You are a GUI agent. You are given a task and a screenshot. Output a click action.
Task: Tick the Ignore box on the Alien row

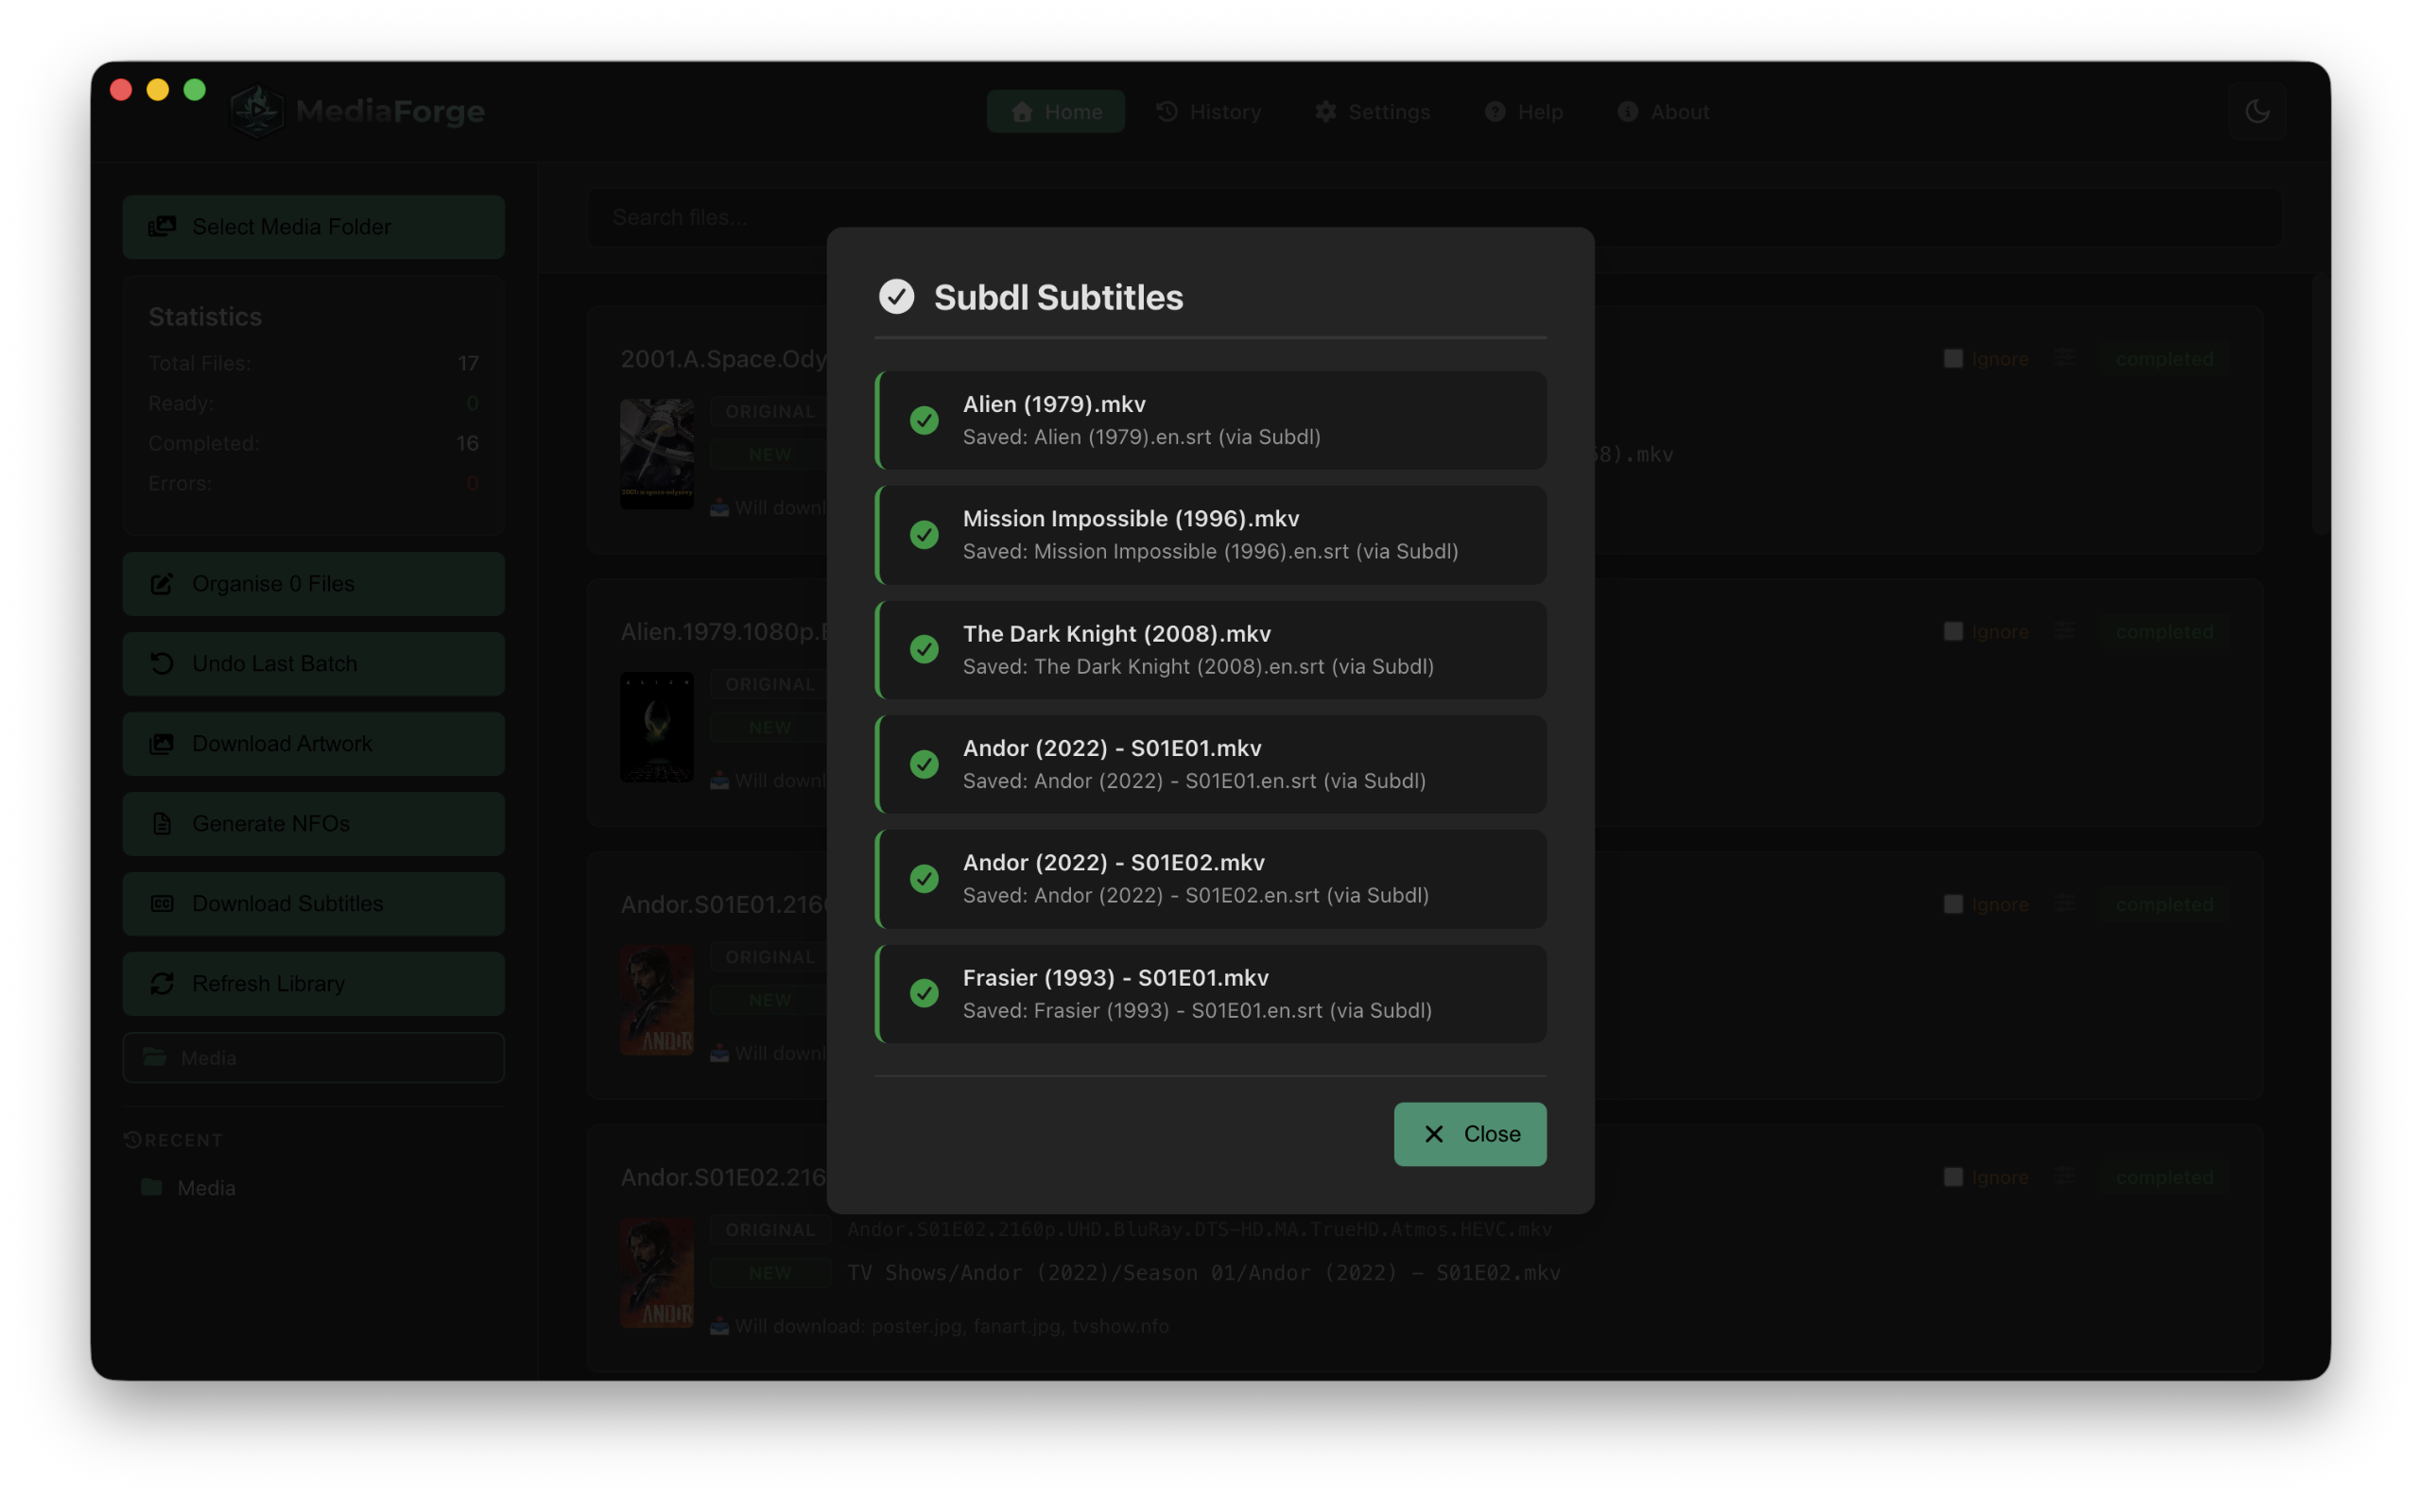1954,631
